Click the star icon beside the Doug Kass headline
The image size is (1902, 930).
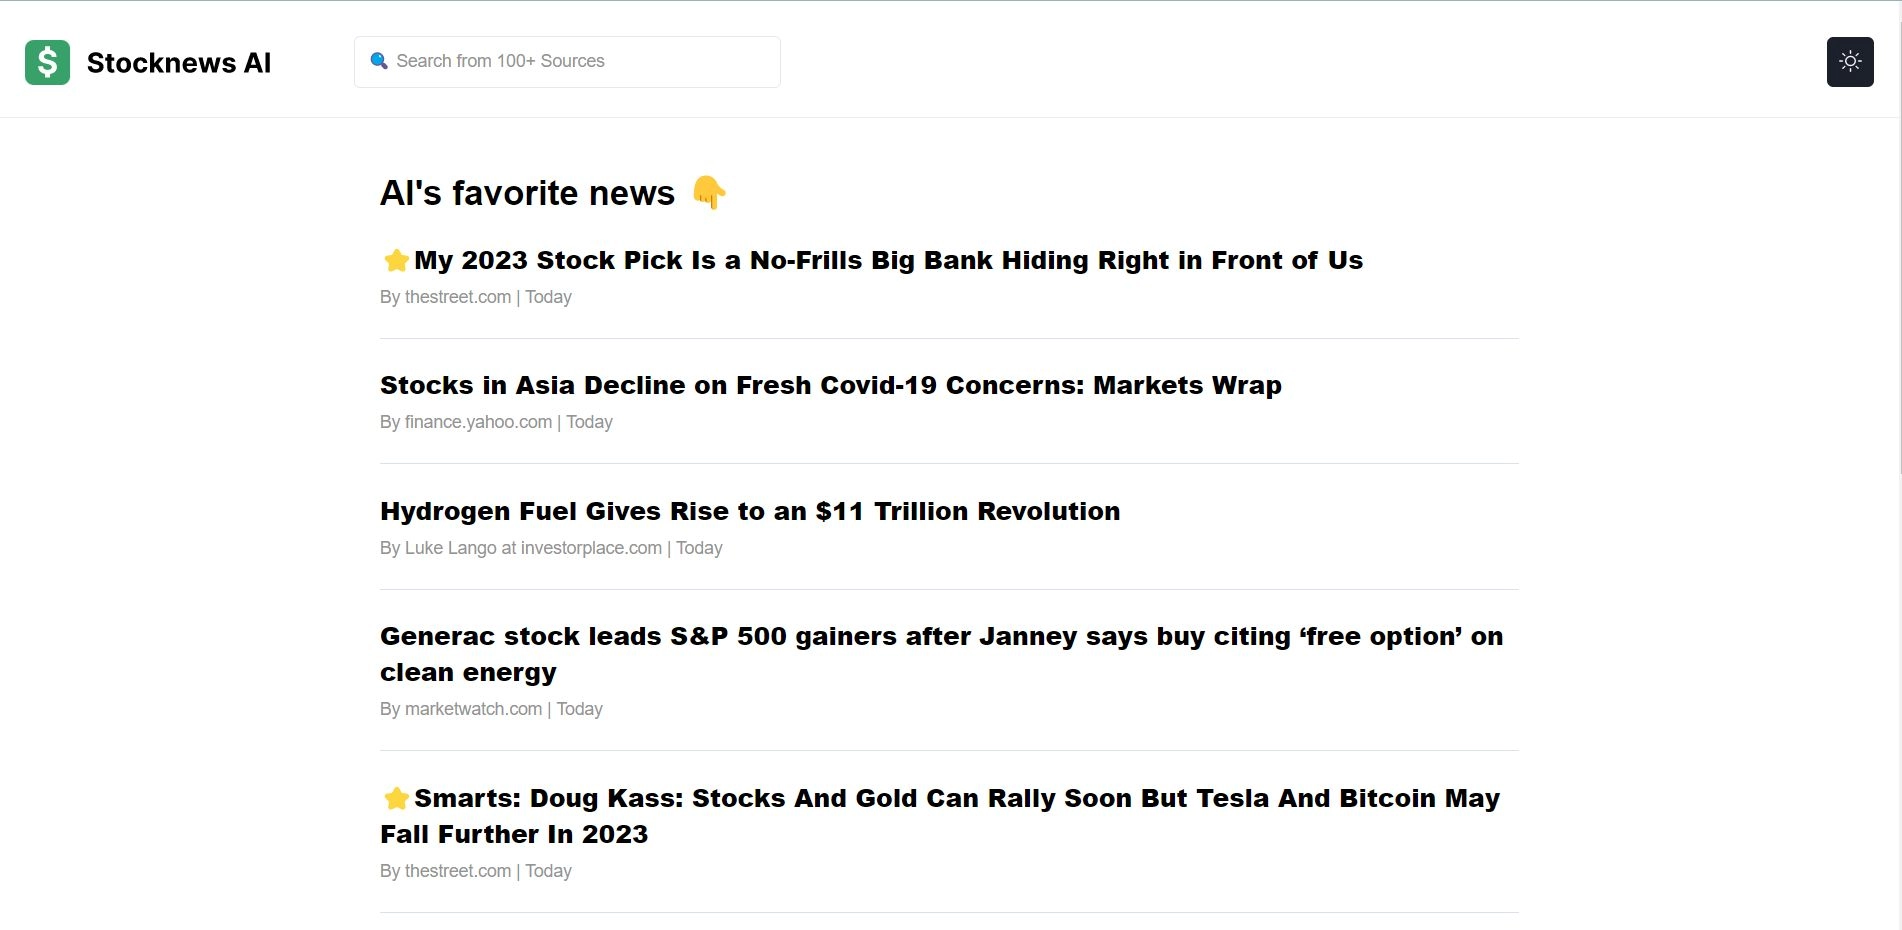(395, 798)
